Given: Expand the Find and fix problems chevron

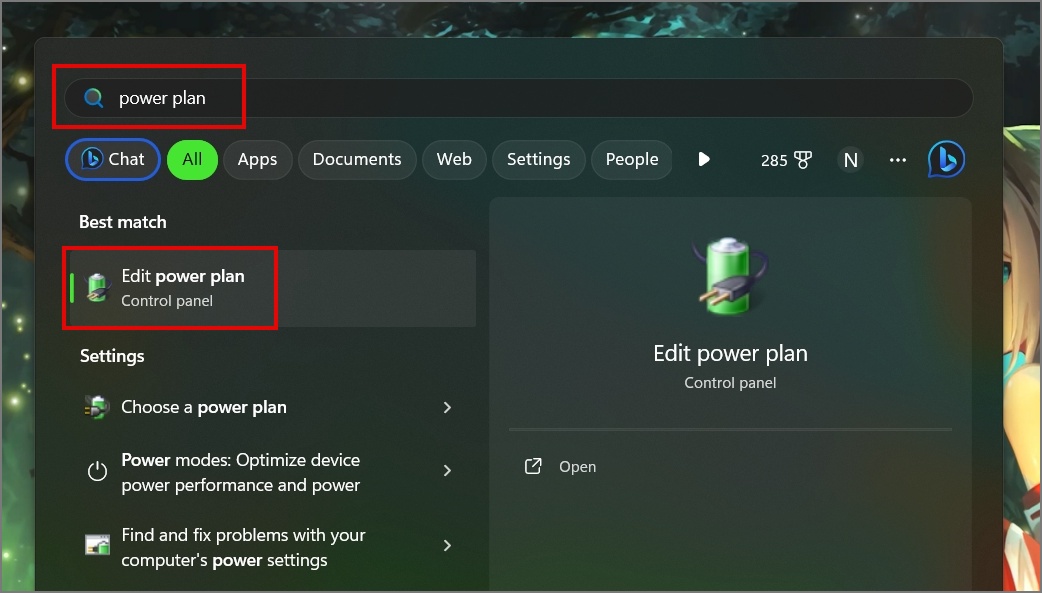Looking at the screenshot, I should [x=447, y=546].
